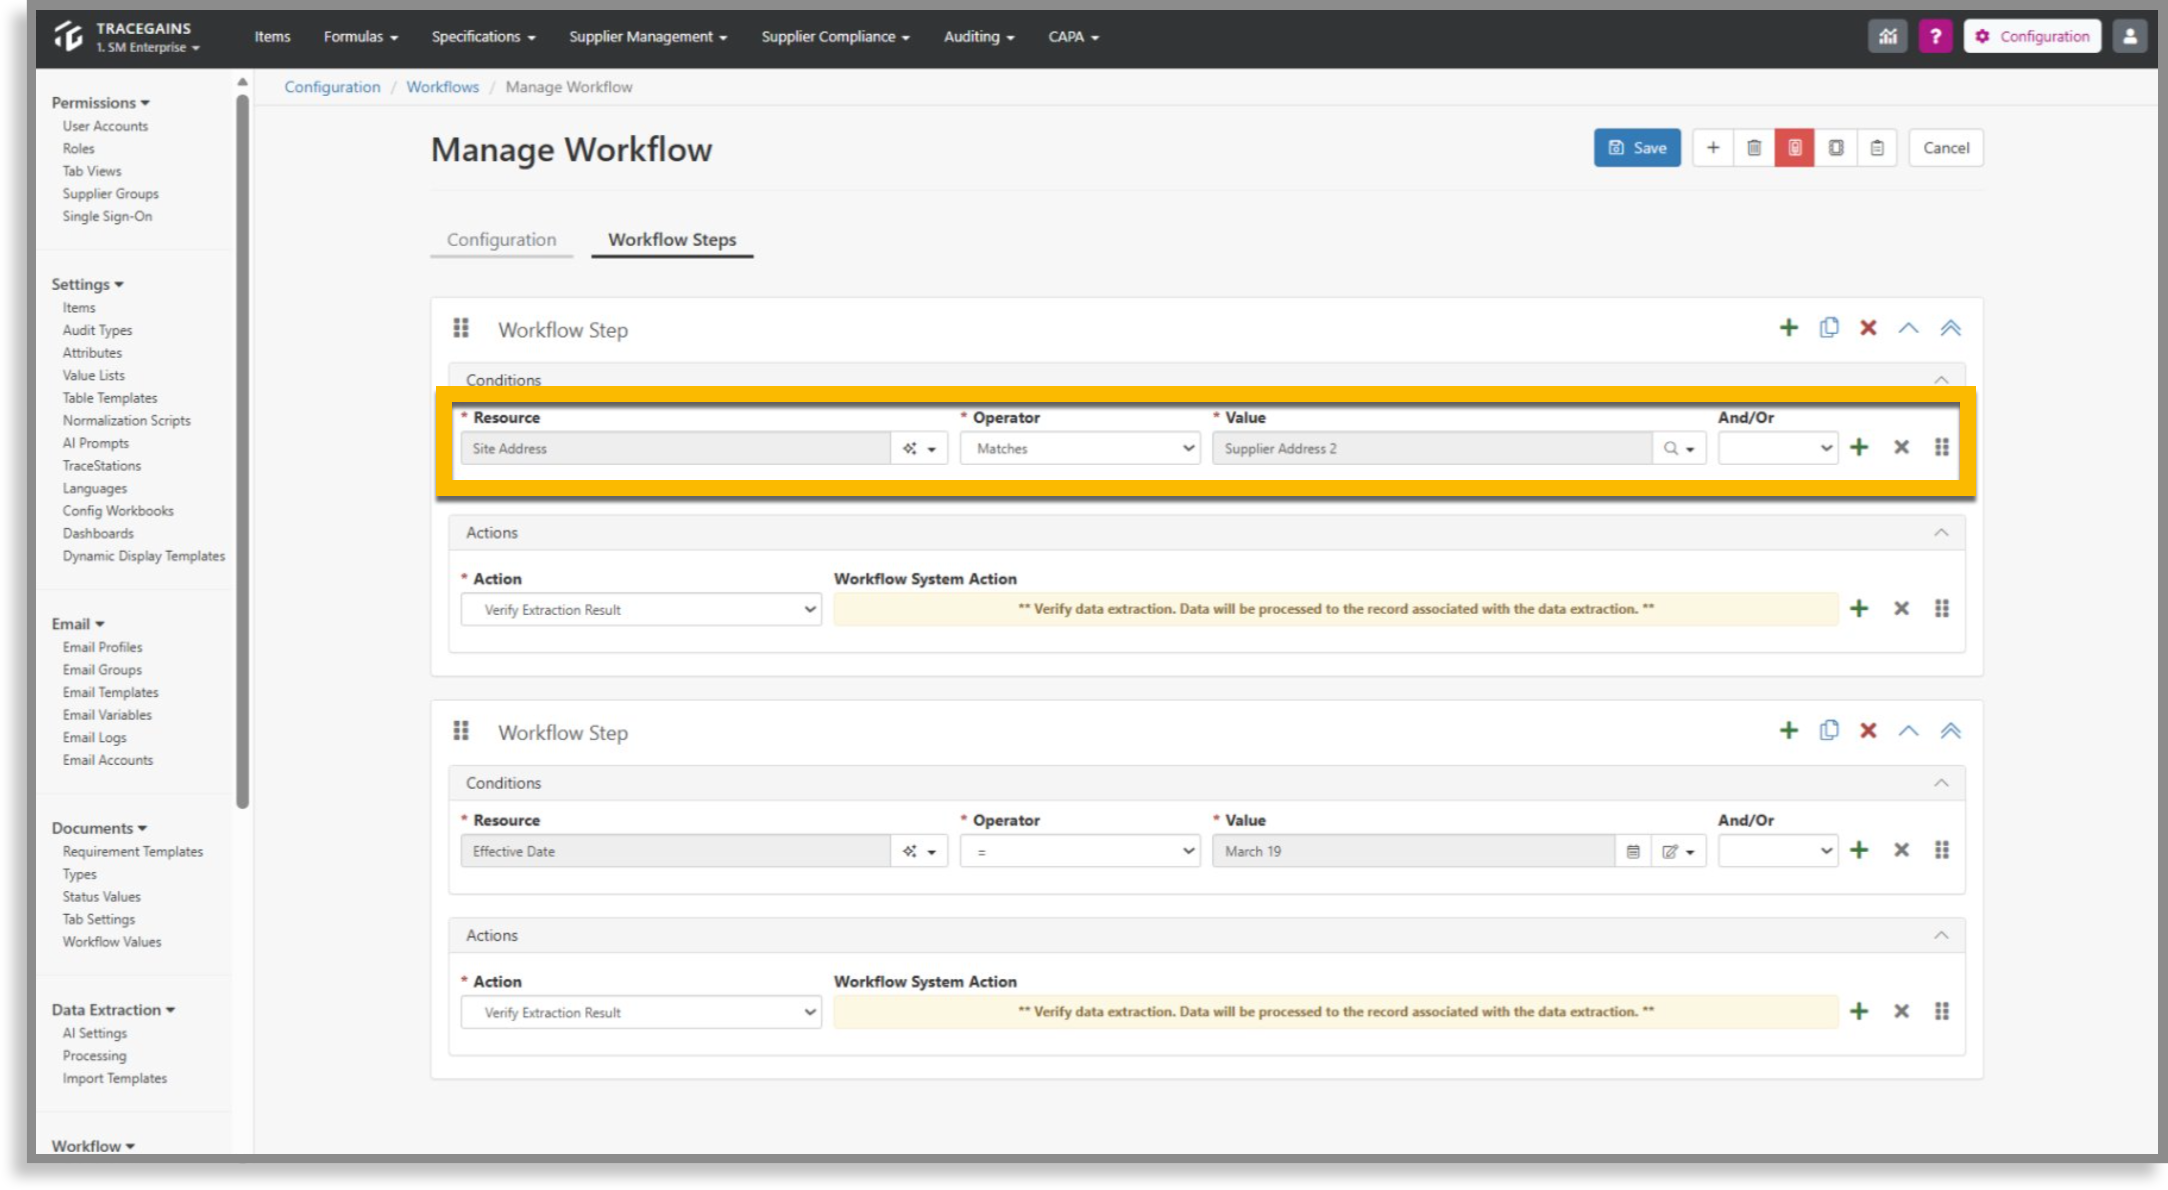Open the Items menu in top navigation
Viewport: 2168px width, 1190px height.
[272, 36]
